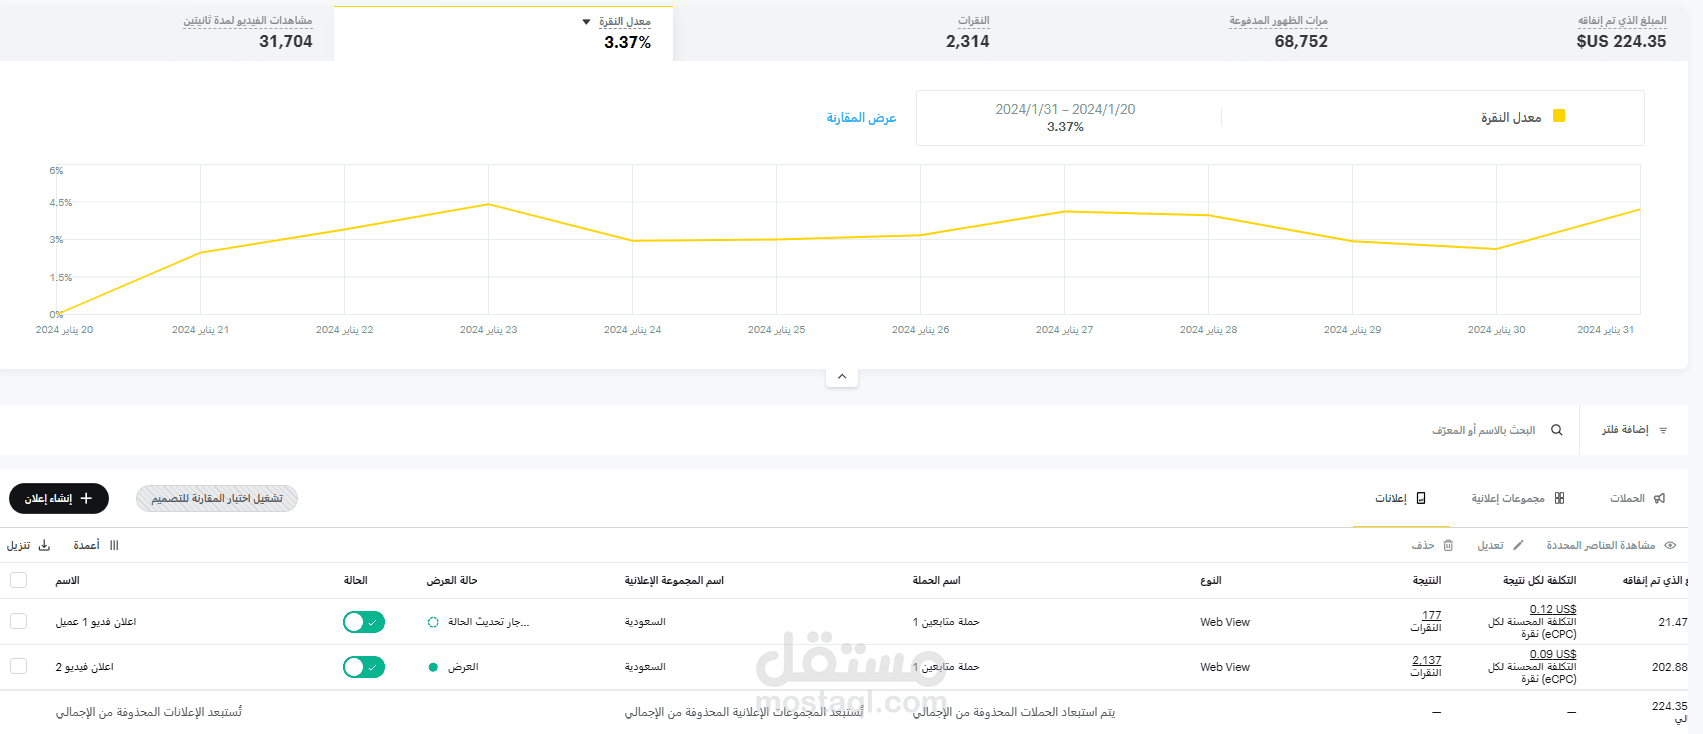
Task: Select the المبلغ الذي تم إنفاقه metric tile
Action: point(1518,31)
